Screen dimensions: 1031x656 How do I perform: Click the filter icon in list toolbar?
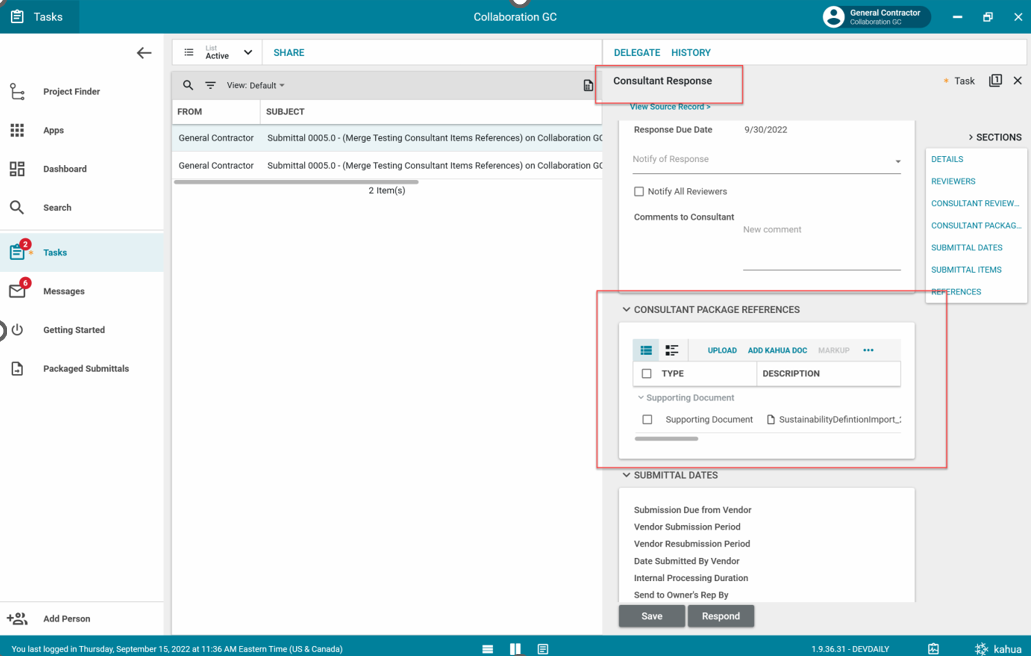click(210, 86)
